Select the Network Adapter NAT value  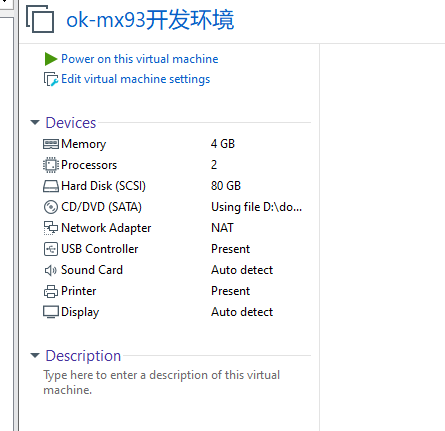tap(222, 228)
